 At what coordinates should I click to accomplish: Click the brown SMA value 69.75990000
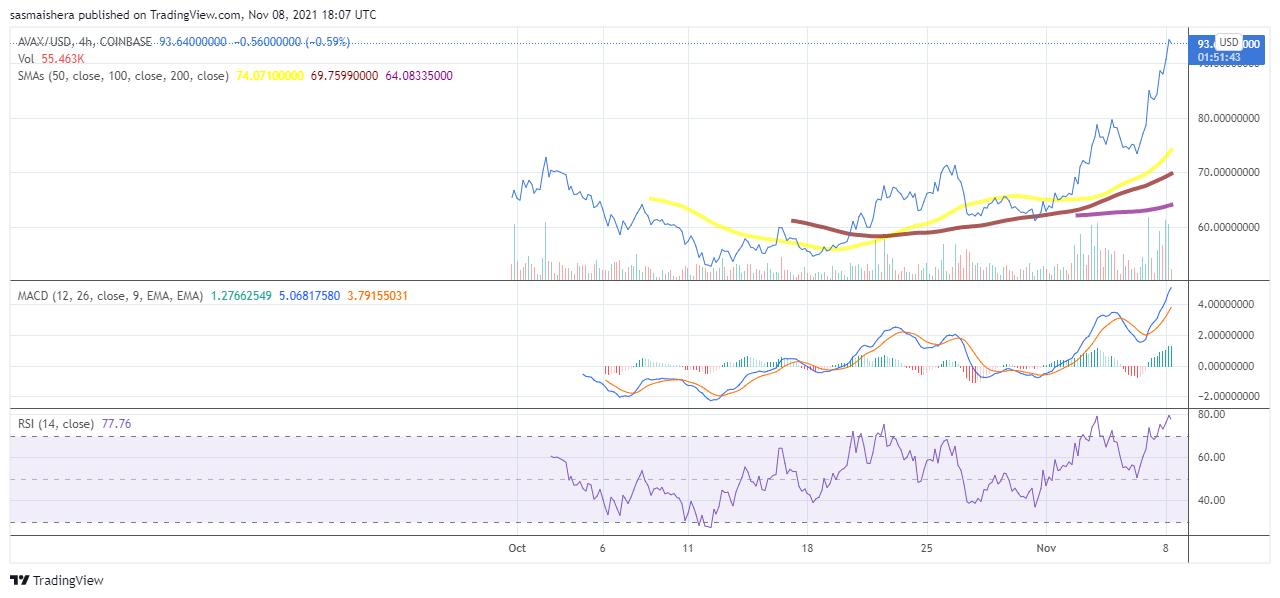342,76
